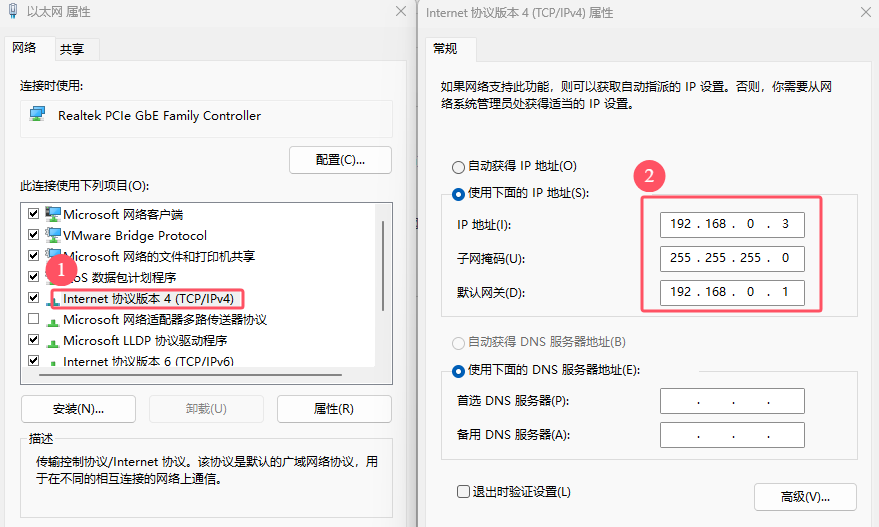Click the Microsoft 网络客户端 item icon
879x527 pixels.
(53, 214)
